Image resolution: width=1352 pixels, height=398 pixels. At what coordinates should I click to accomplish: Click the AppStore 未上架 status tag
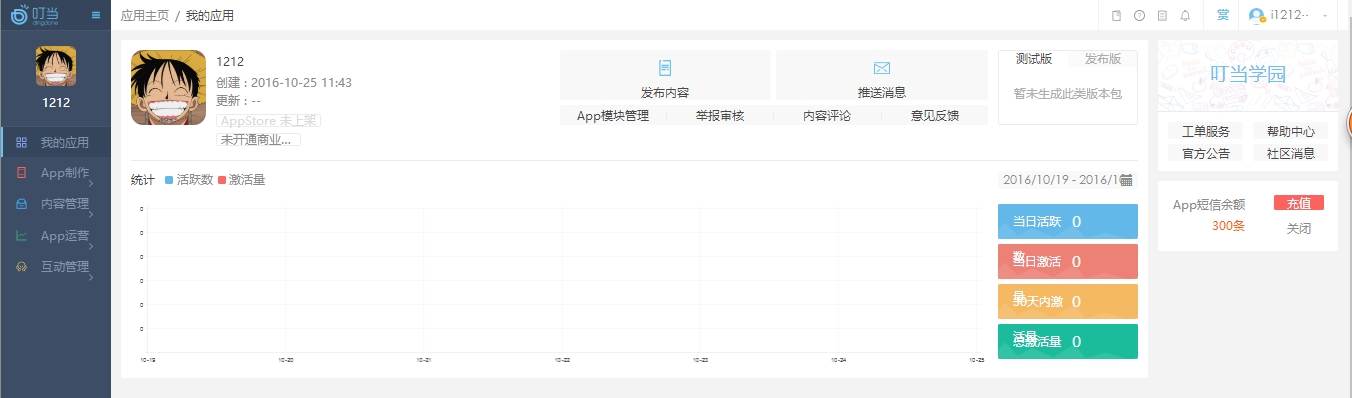tap(268, 120)
